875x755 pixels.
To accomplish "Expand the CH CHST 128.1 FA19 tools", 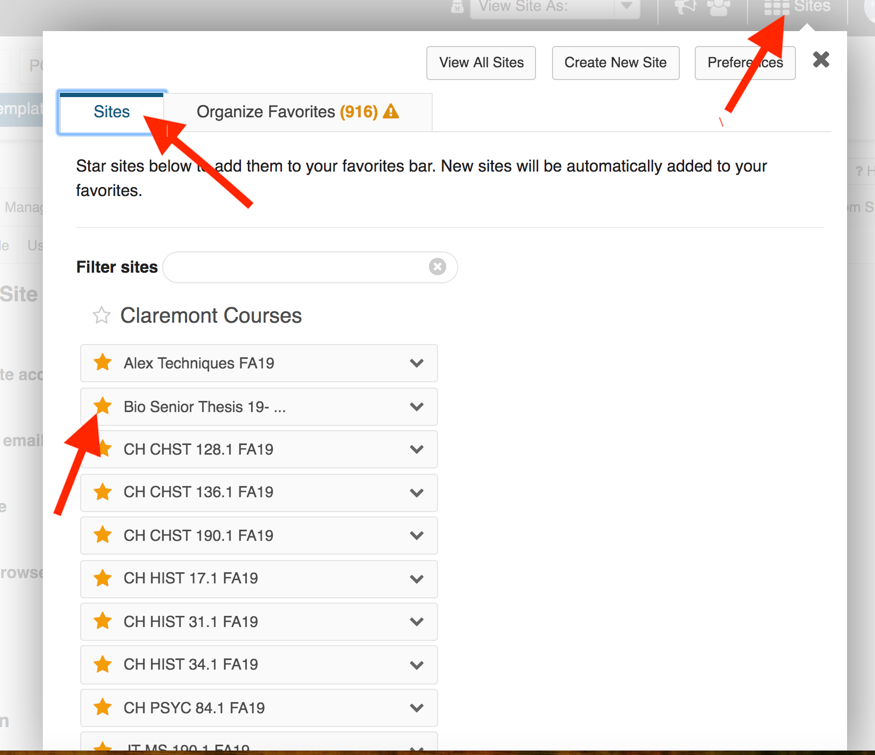I will pos(416,449).
